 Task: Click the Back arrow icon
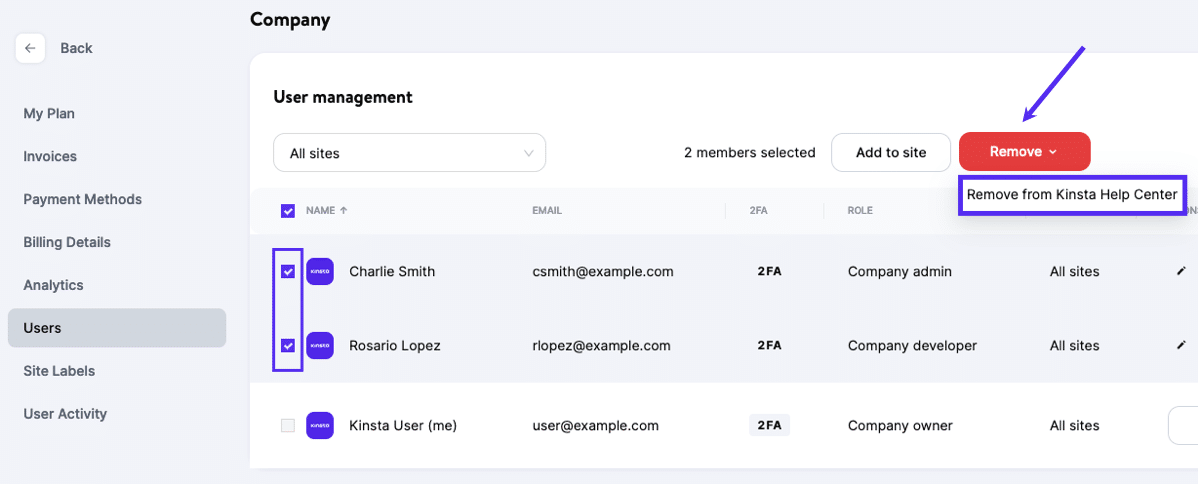(30, 48)
